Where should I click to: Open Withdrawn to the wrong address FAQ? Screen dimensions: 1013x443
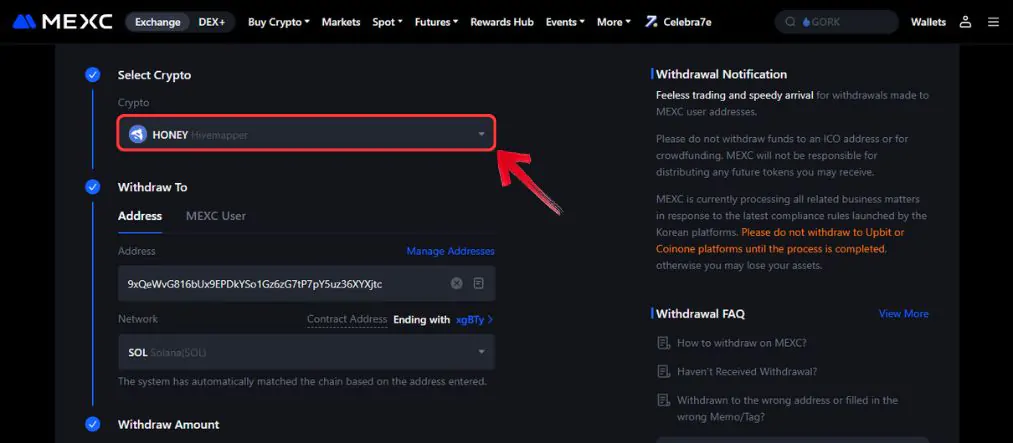click(788, 408)
